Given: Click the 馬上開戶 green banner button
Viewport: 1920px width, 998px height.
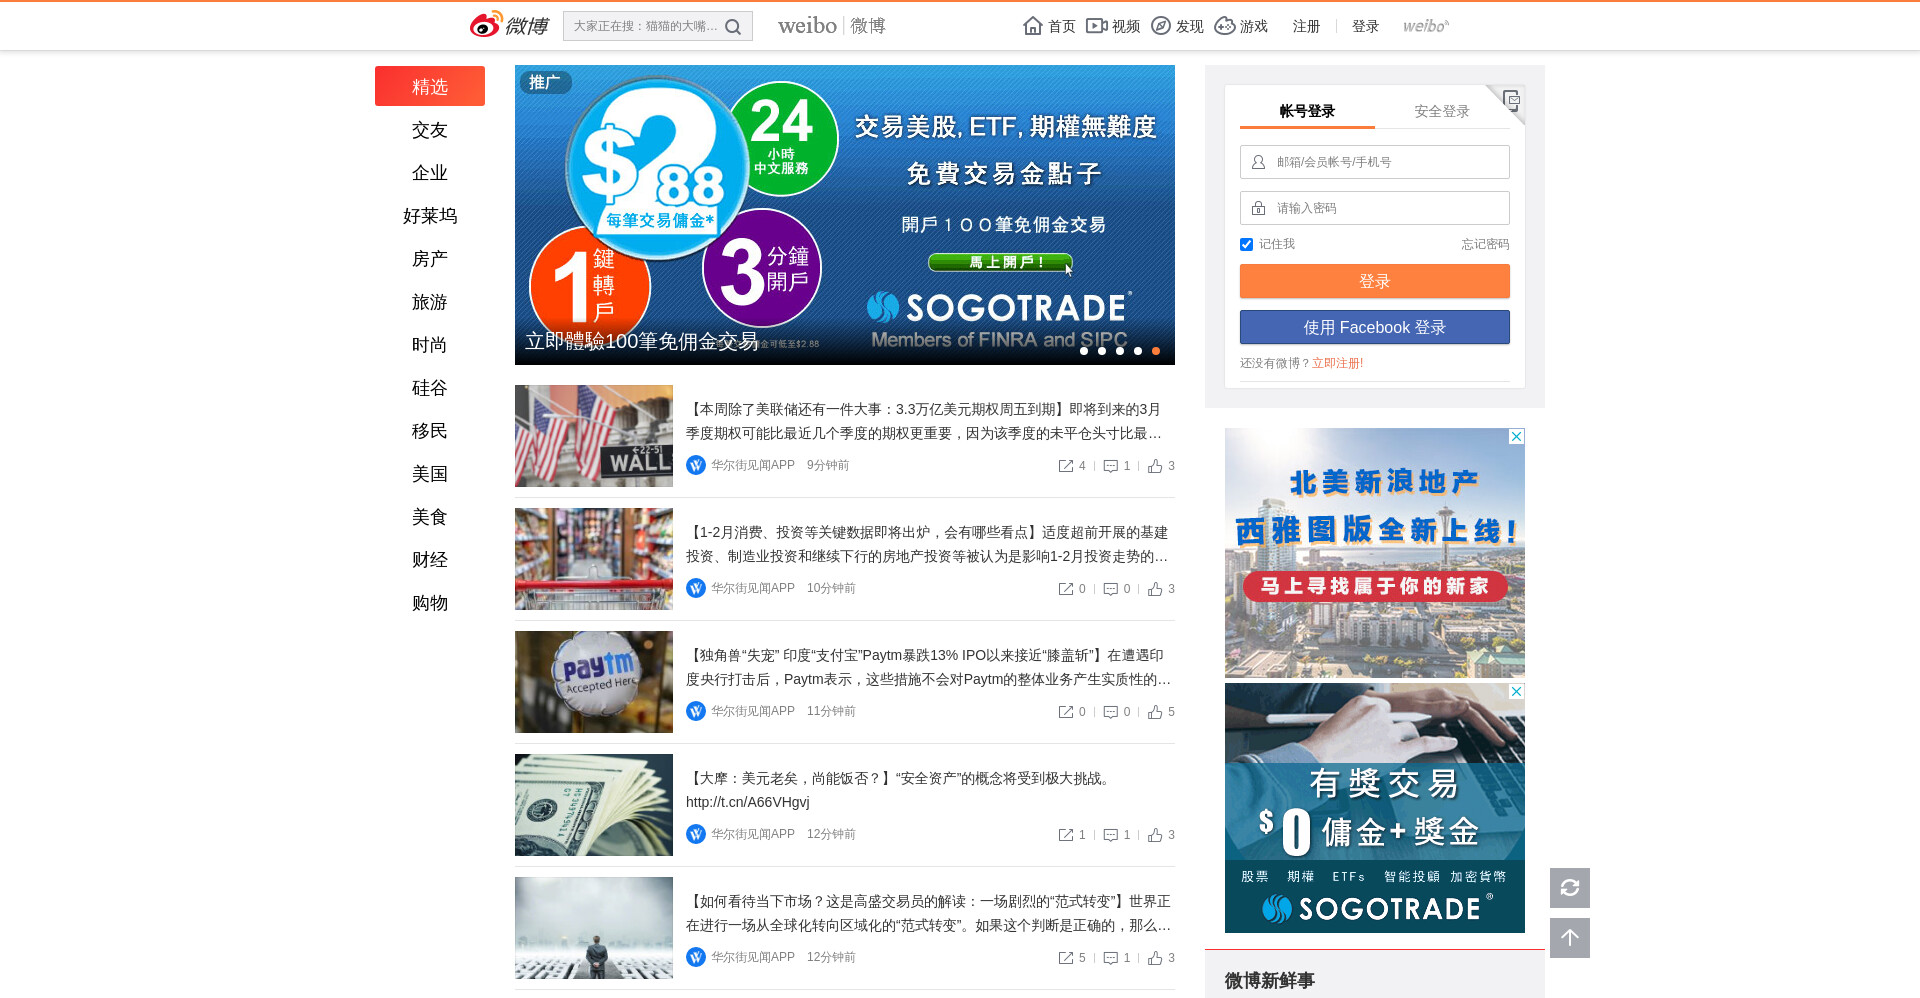Looking at the screenshot, I should click(x=1000, y=262).
